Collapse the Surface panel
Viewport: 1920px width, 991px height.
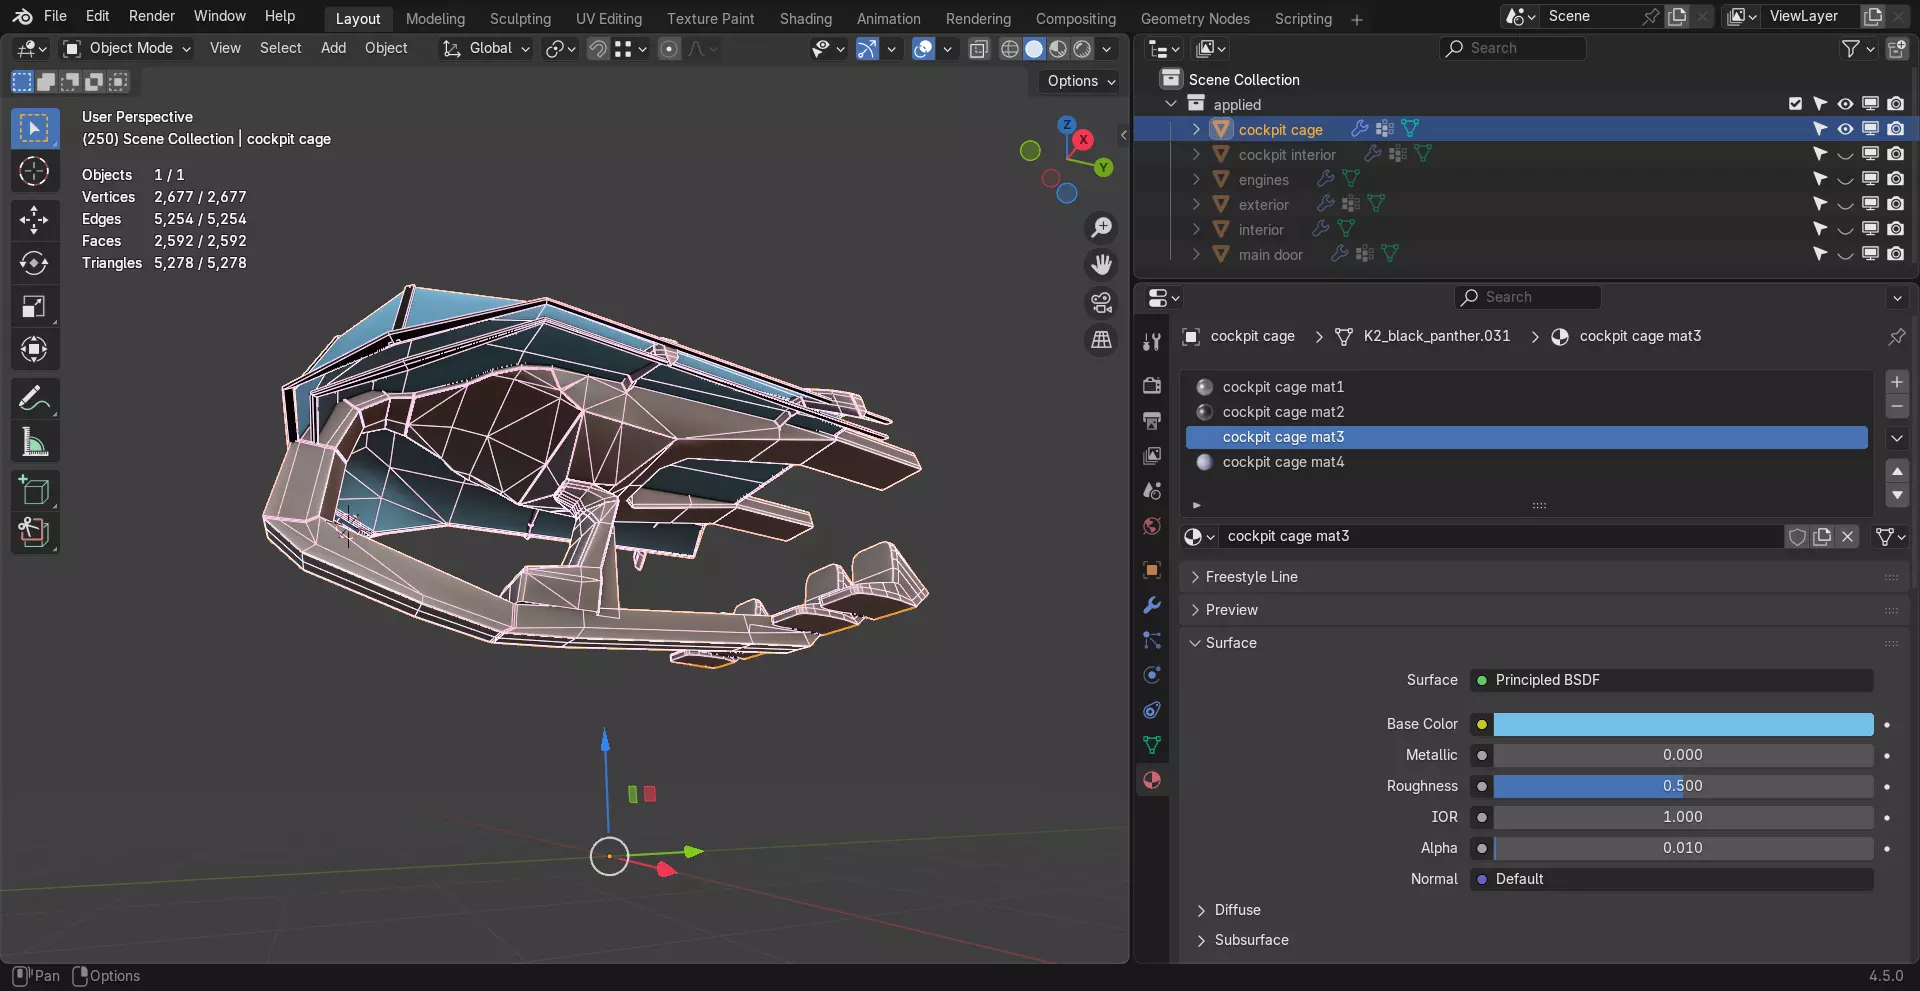1230,643
